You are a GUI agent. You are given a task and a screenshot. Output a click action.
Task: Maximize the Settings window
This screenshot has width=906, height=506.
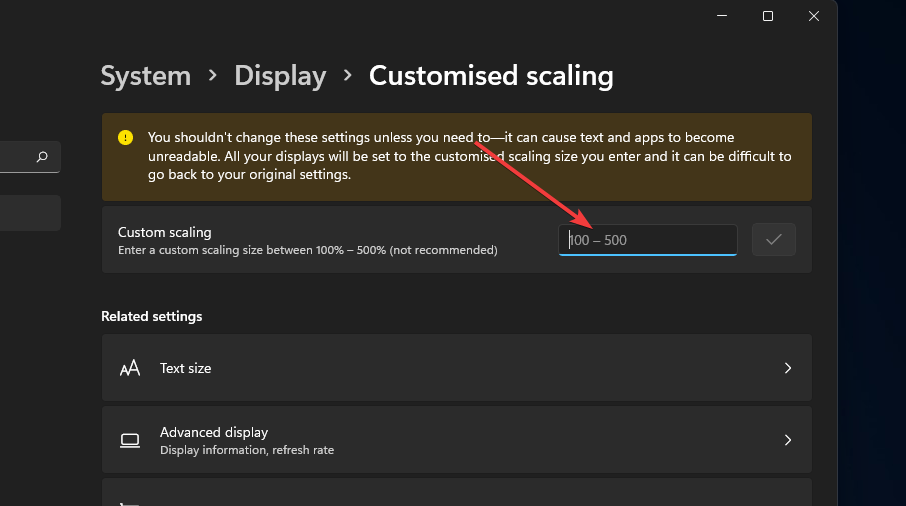[768, 15]
